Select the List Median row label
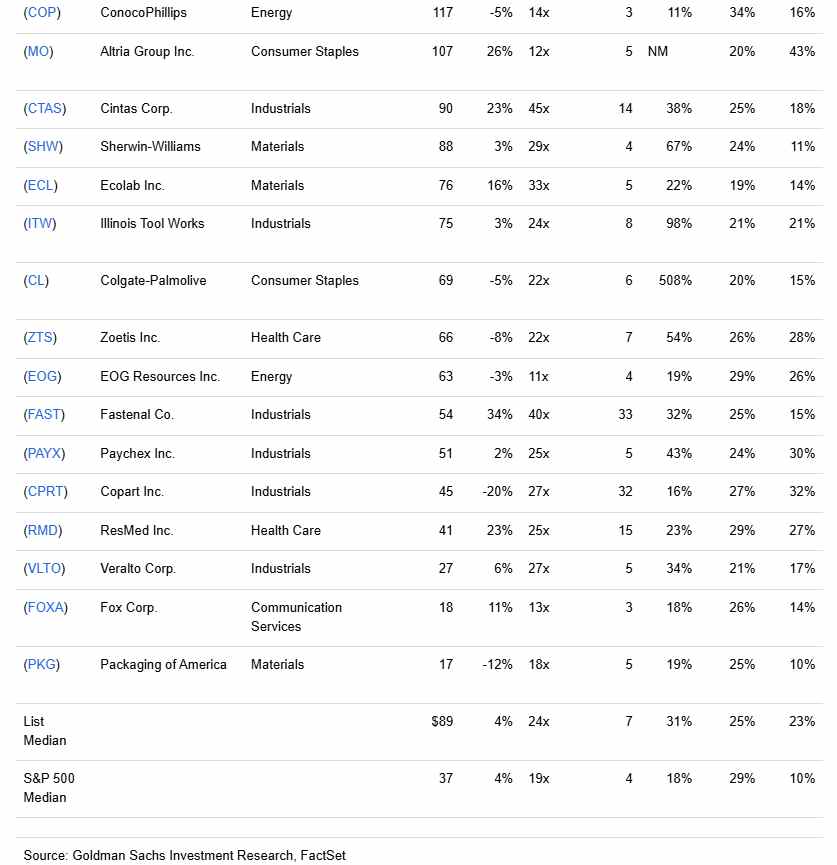The image size is (837, 865). [x=45, y=731]
